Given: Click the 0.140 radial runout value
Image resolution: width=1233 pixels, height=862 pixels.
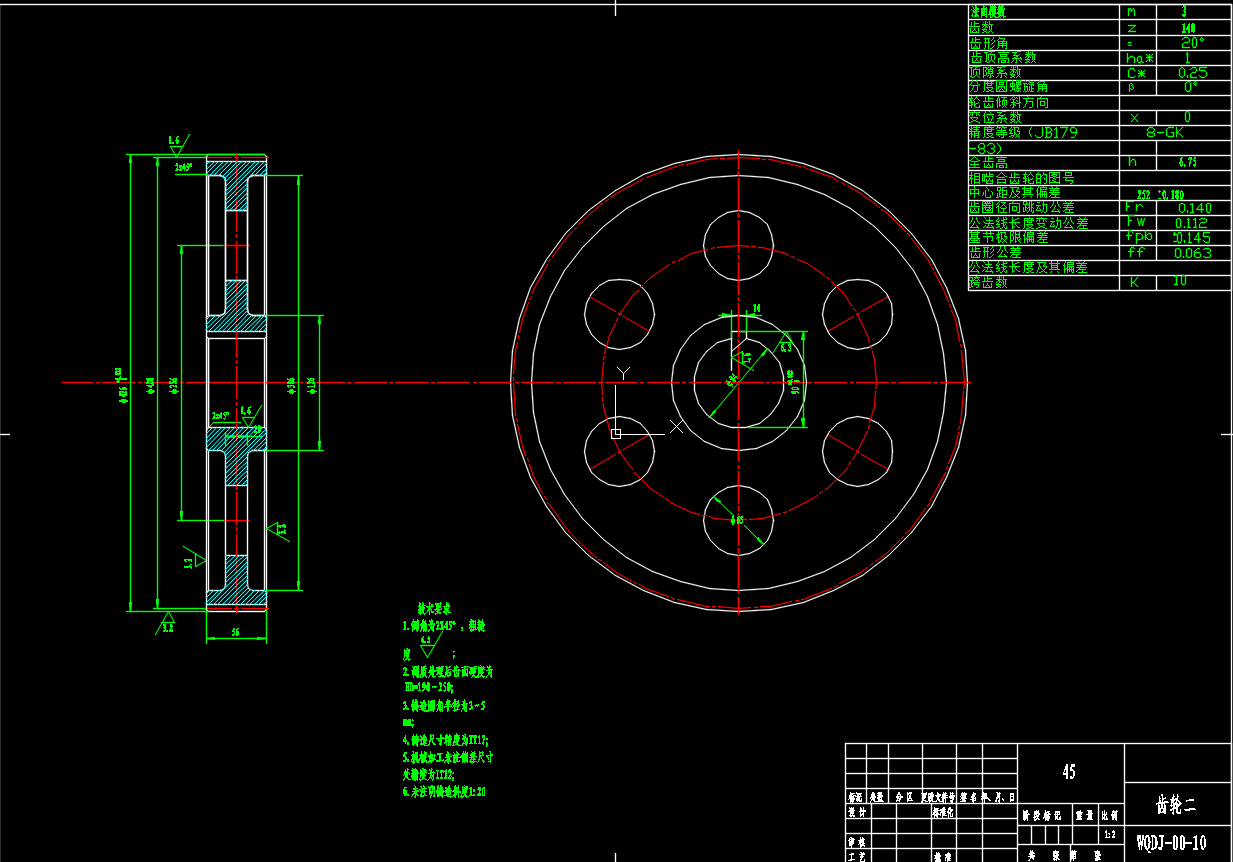Looking at the screenshot, I should (1192, 208).
